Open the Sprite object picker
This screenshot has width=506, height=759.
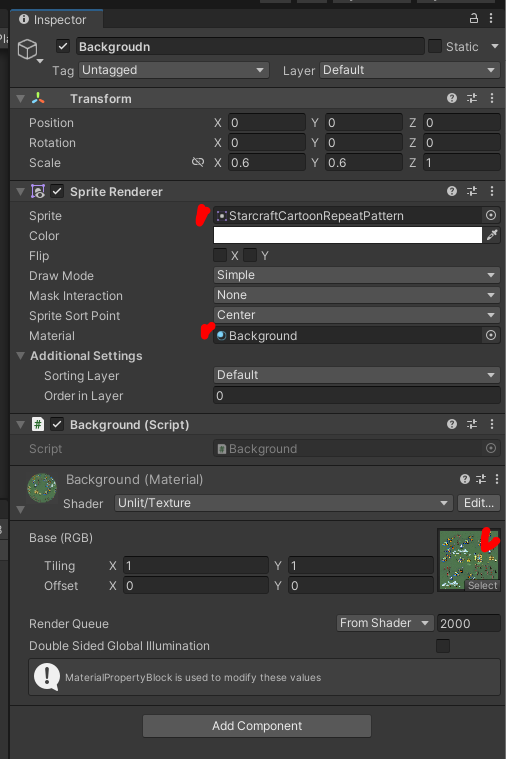[x=491, y=215]
